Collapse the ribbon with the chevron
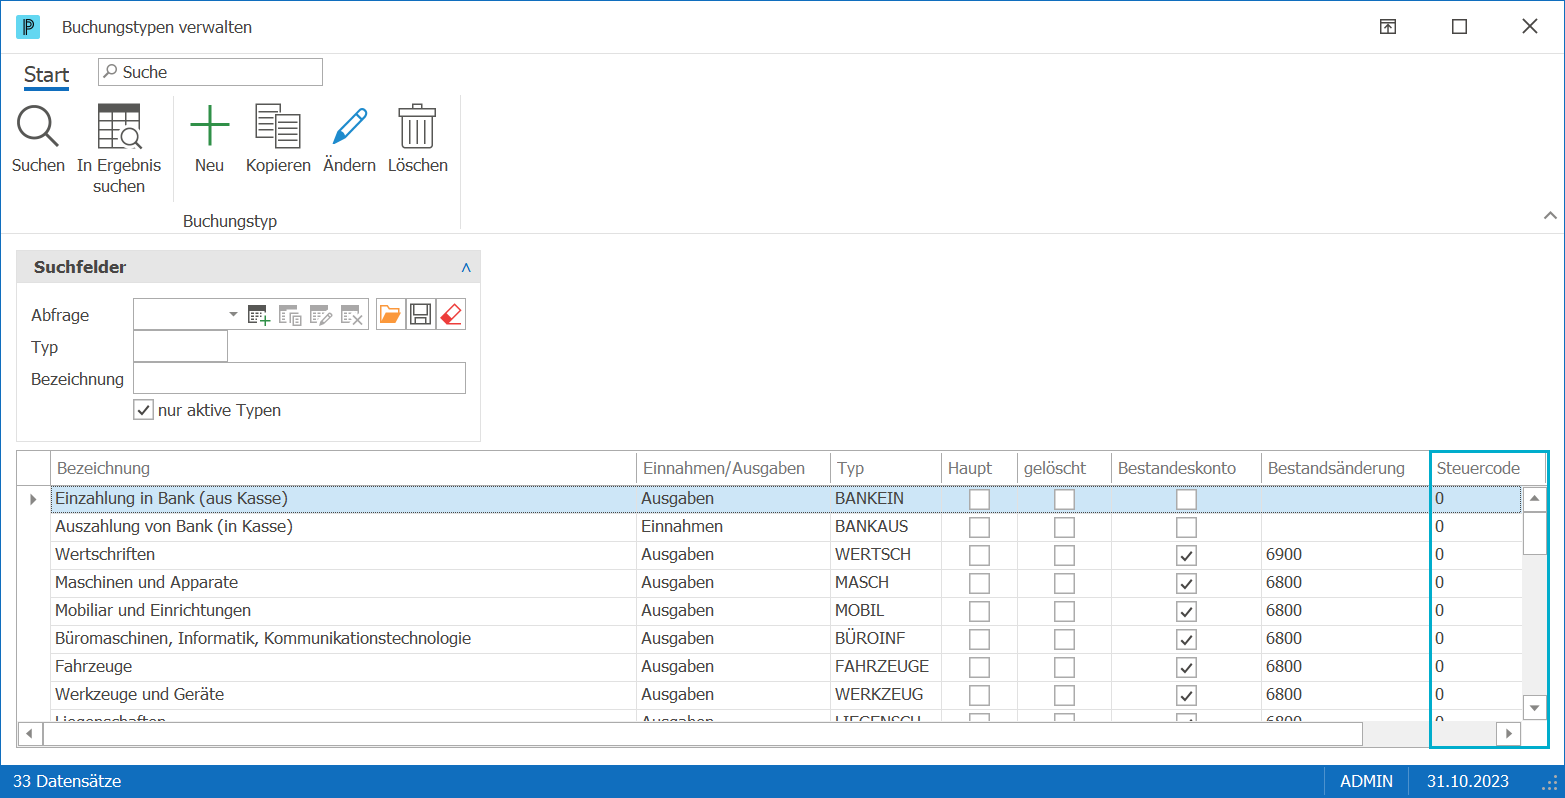 pyautogui.click(x=1550, y=215)
